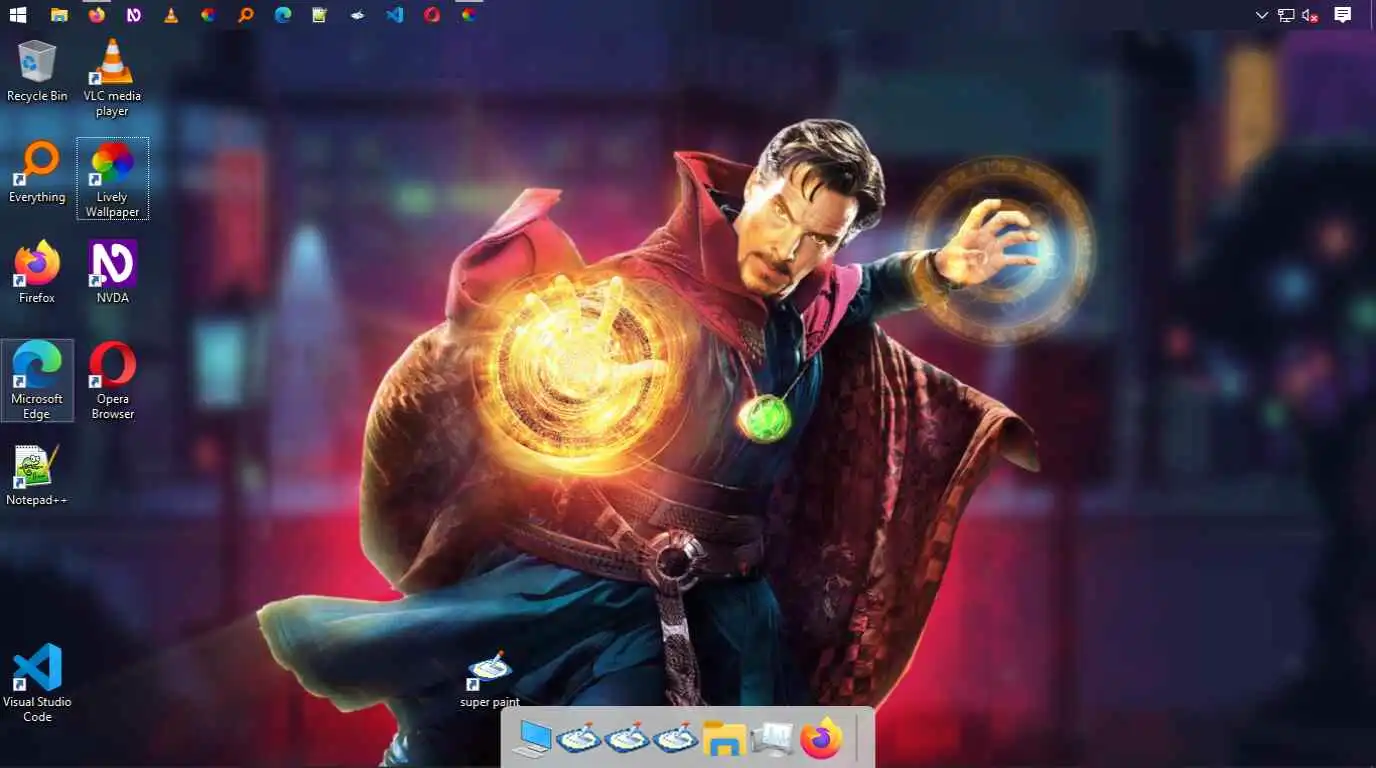The image size is (1376, 768).
Task: Select the super paint desktop shortcut
Action: point(489,680)
